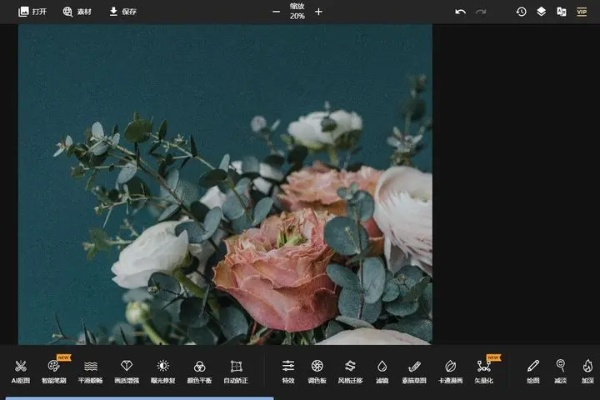Click the blue horizontal scrollbar at the bottom
The image size is (600, 400).
(139, 398)
